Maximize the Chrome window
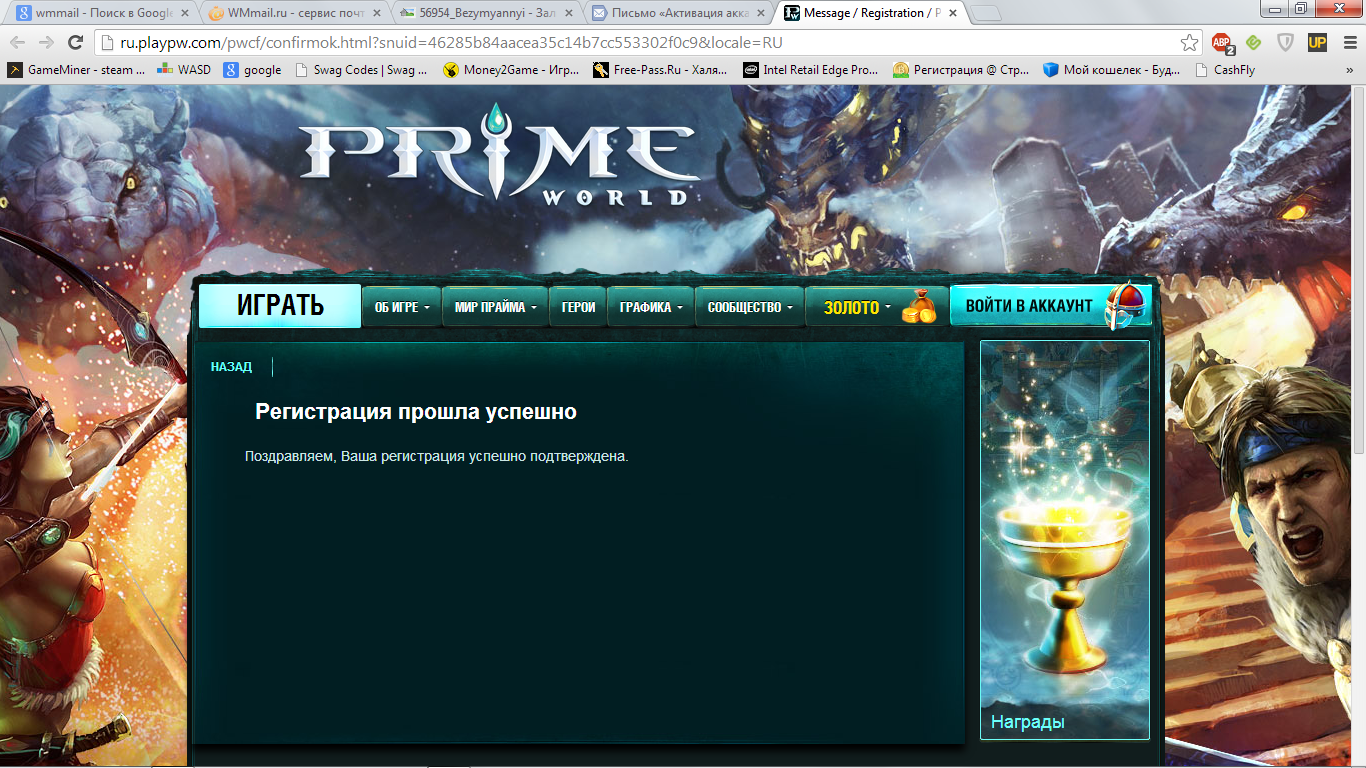Screen dimensions: 1366x768 coord(1301,8)
